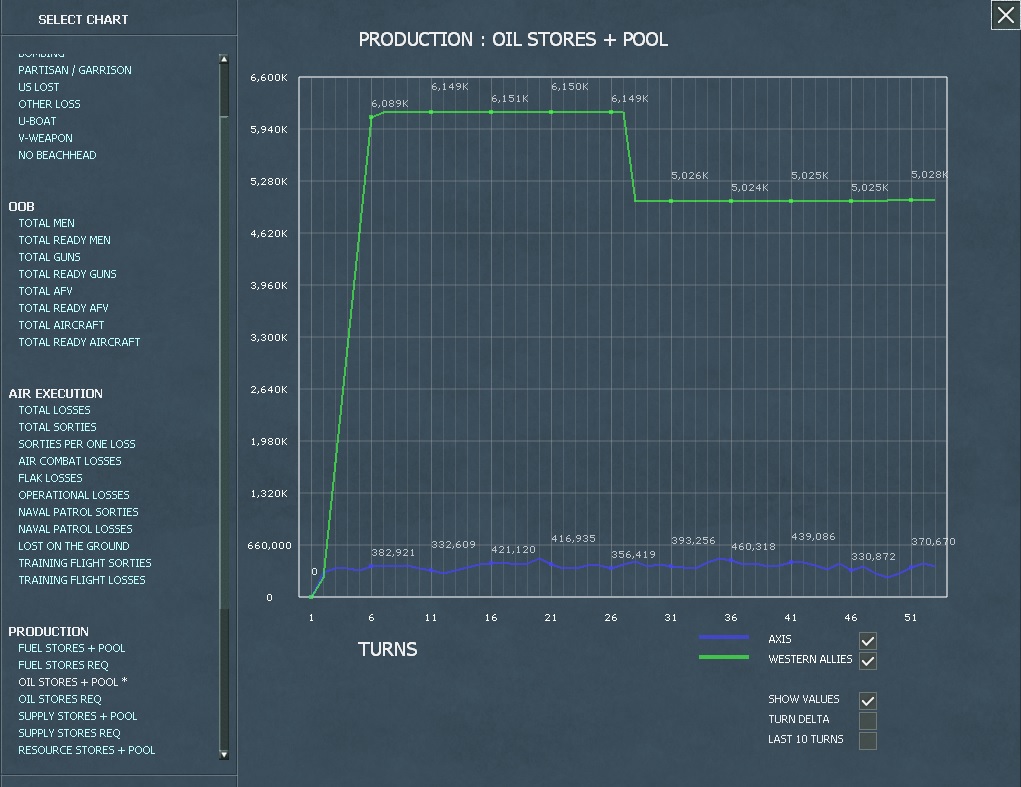Show the TOTAL AFV chart
The width and height of the screenshot is (1021, 787).
(x=45, y=290)
